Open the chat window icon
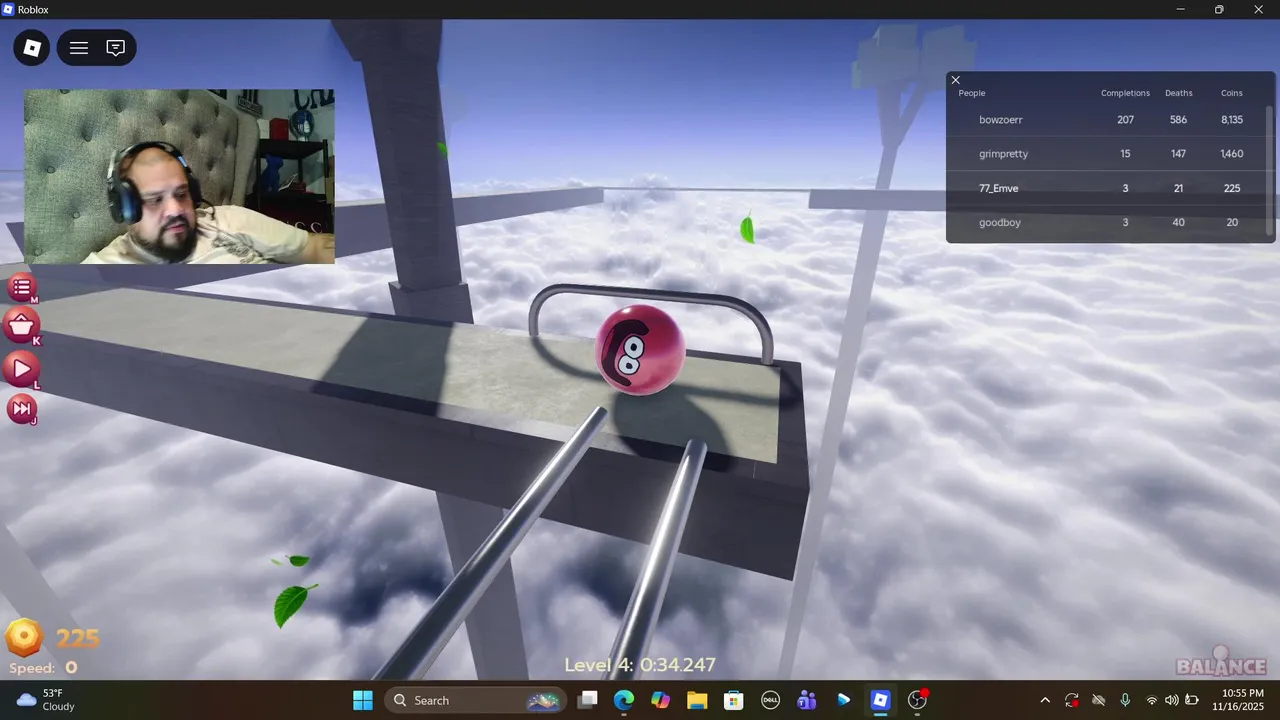Viewport: 1280px width, 720px height. tap(115, 48)
